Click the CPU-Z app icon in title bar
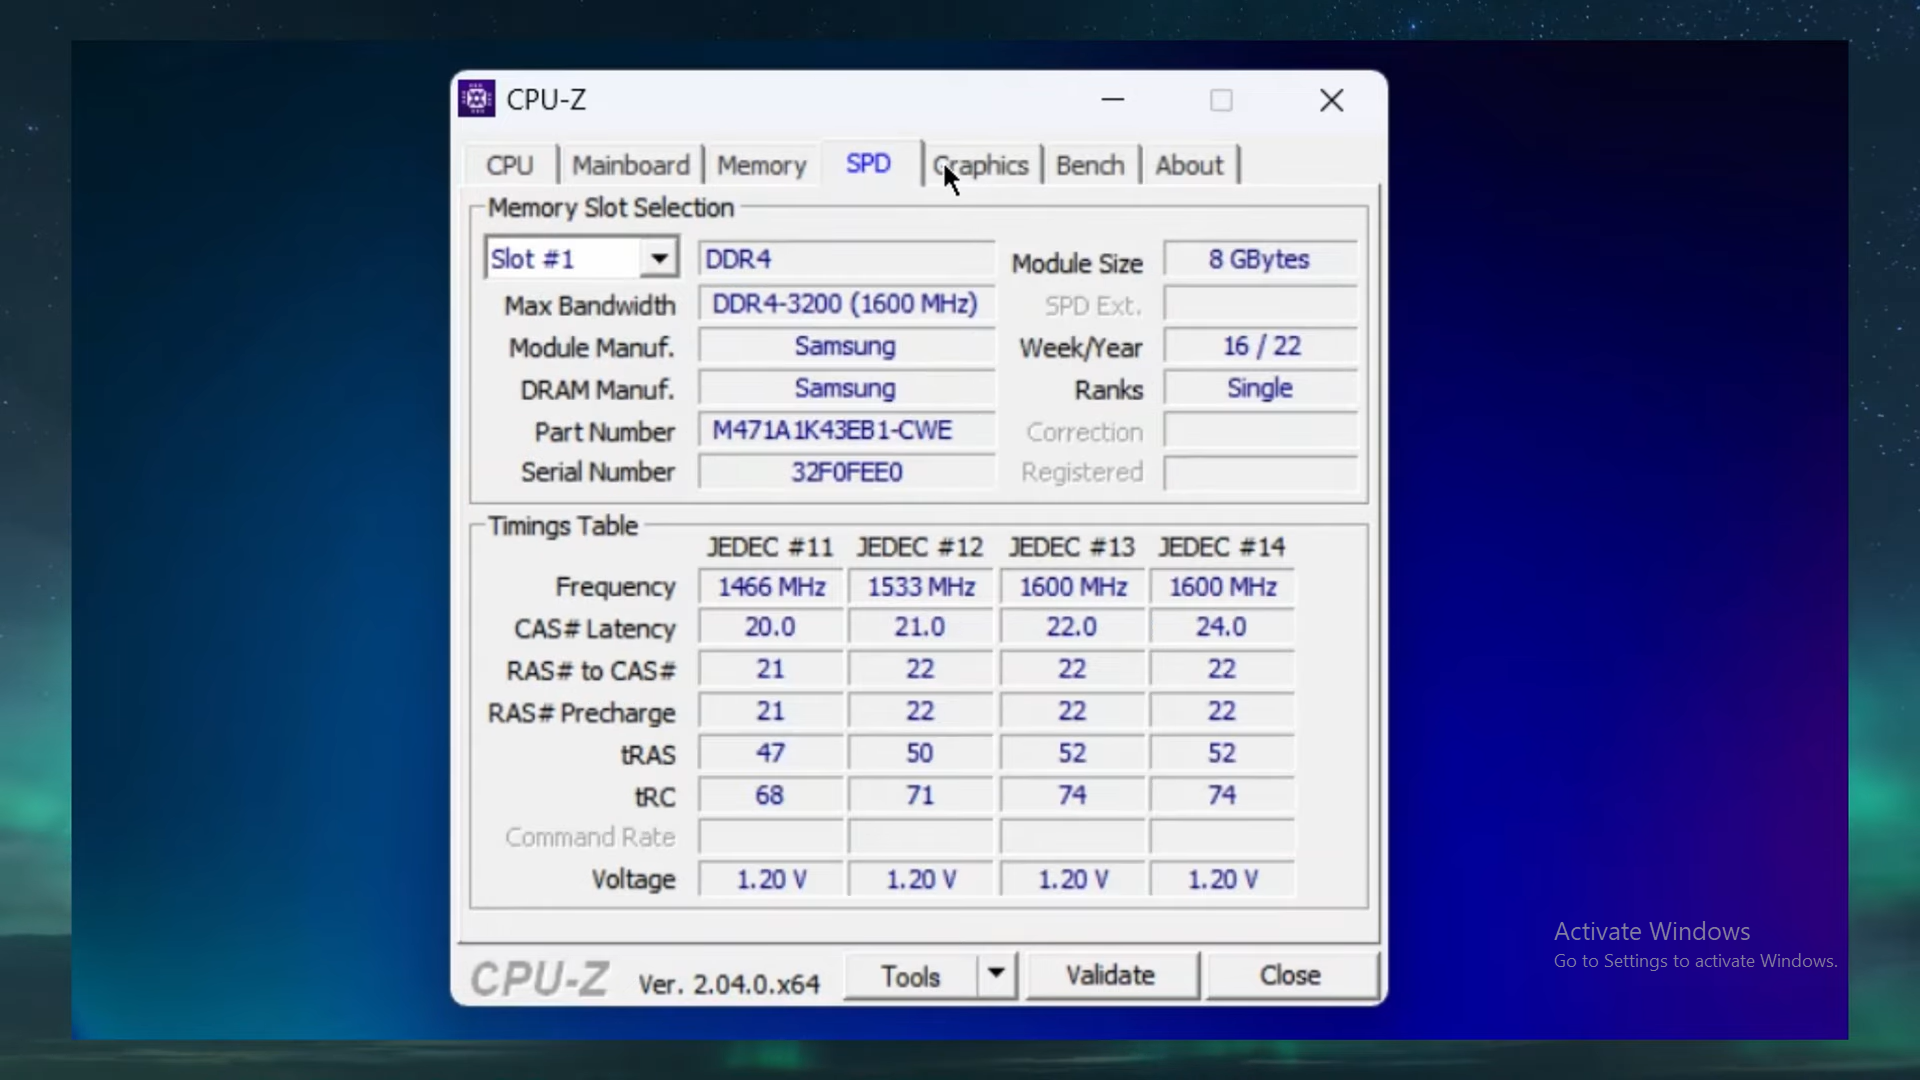 (x=476, y=99)
